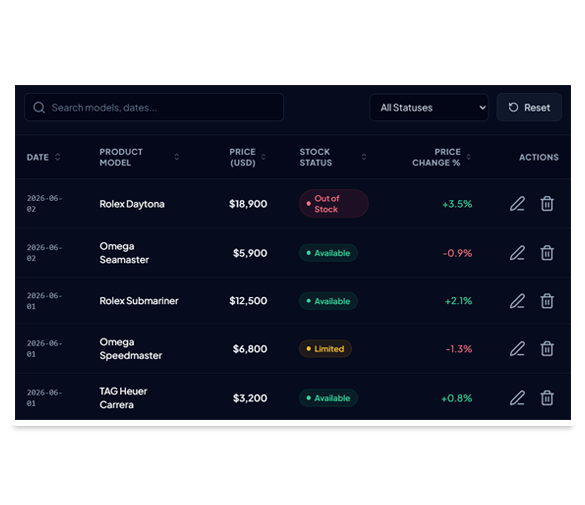Image resolution: width=585 pixels, height=505 pixels.
Task: Click the Actions column header
Action: pyautogui.click(x=539, y=157)
